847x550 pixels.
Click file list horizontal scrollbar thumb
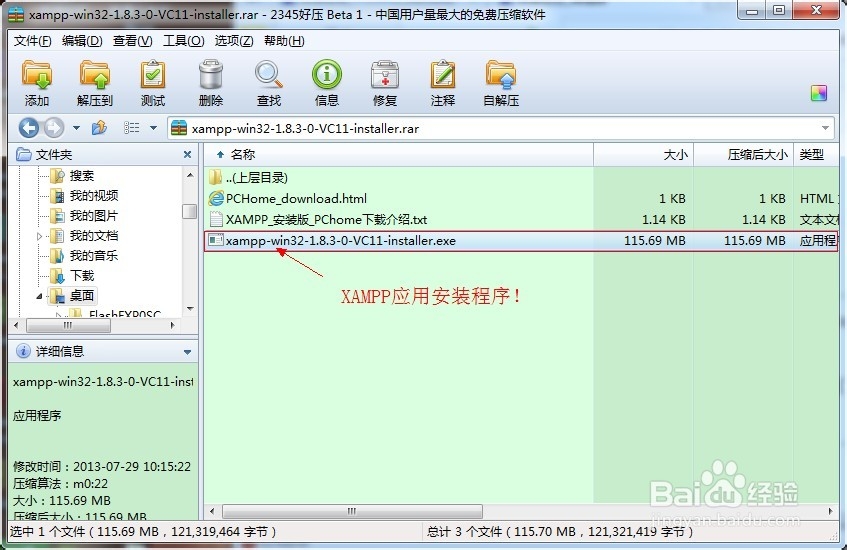tap(352, 511)
